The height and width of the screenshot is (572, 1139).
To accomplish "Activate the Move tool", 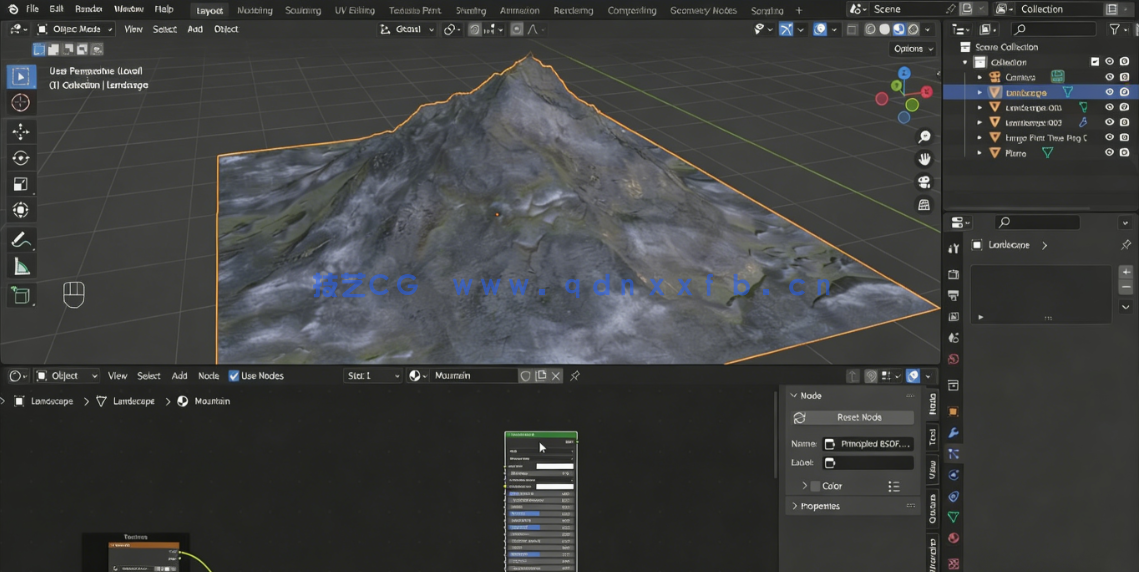I will pyautogui.click(x=21, y=132).
